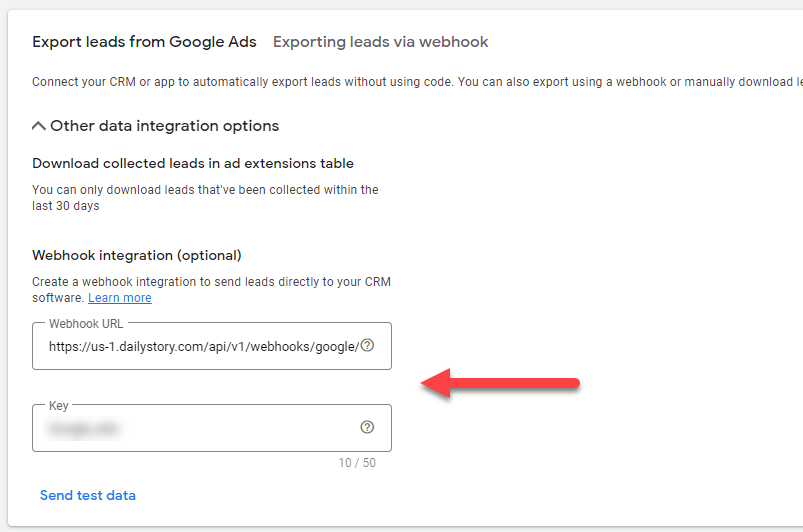This screenshot has height=532, width=803.
Task: Click the help icon in Key field
Action: 367,427
